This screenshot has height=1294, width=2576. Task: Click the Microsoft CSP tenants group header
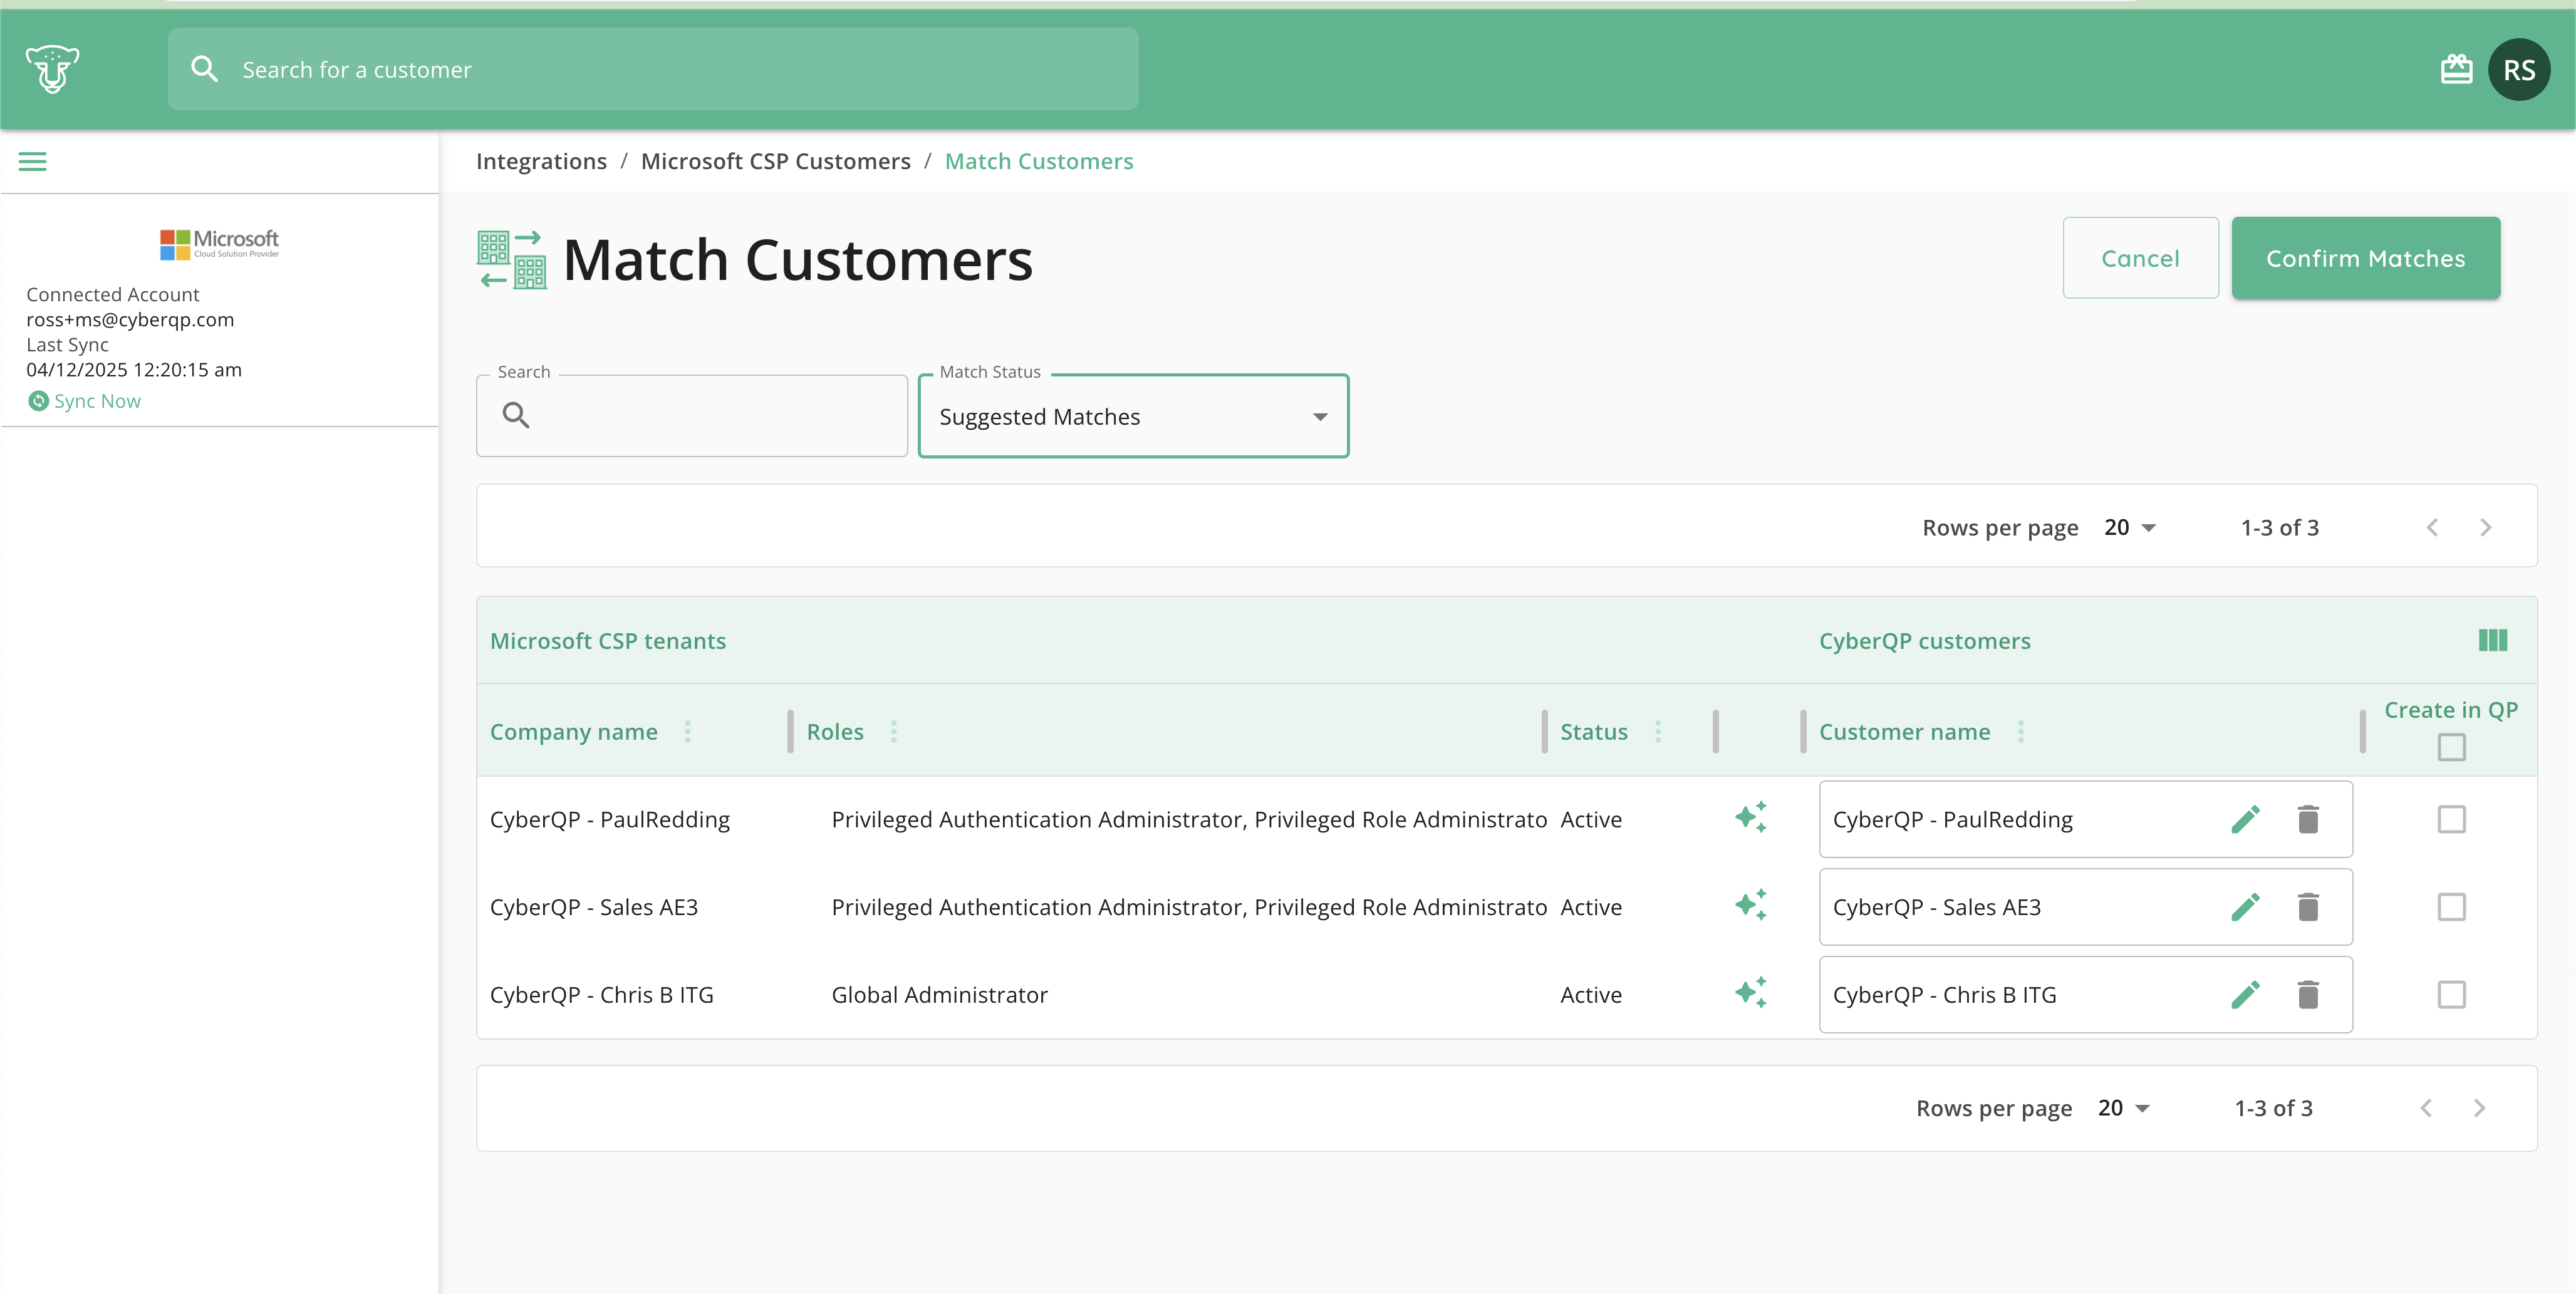pos(608,641)
